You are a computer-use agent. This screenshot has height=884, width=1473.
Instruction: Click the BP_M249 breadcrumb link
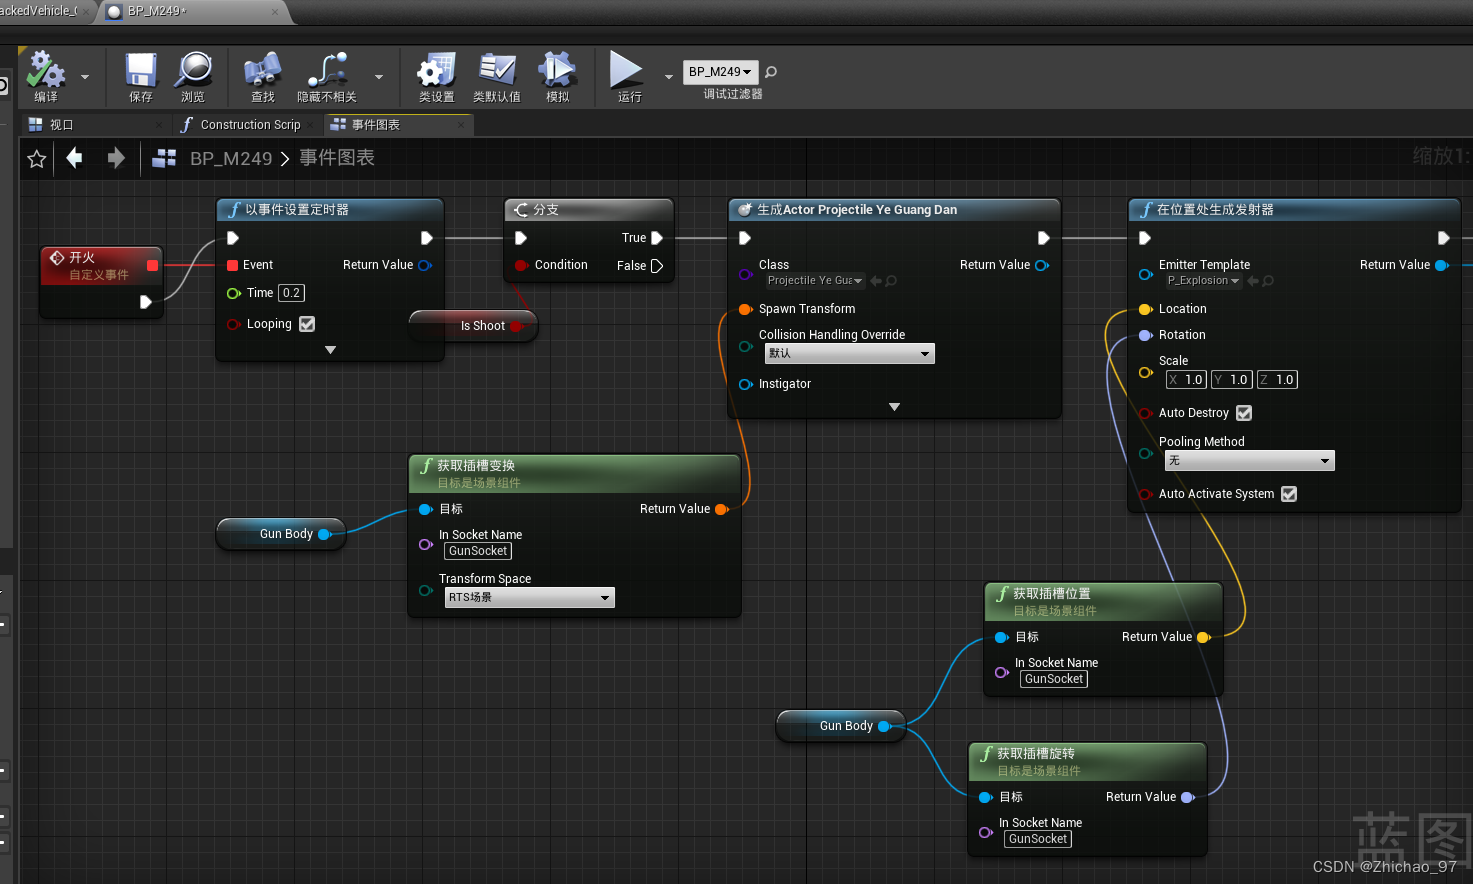click(231, 159)
